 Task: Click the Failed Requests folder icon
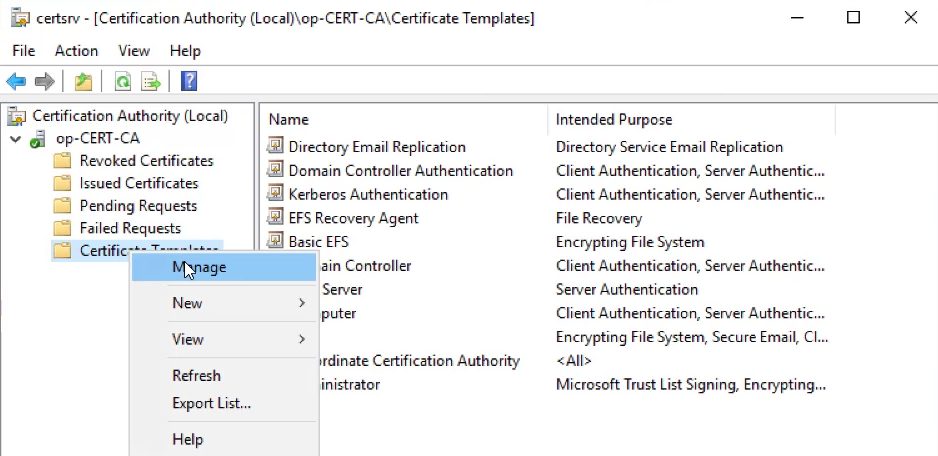62,228
